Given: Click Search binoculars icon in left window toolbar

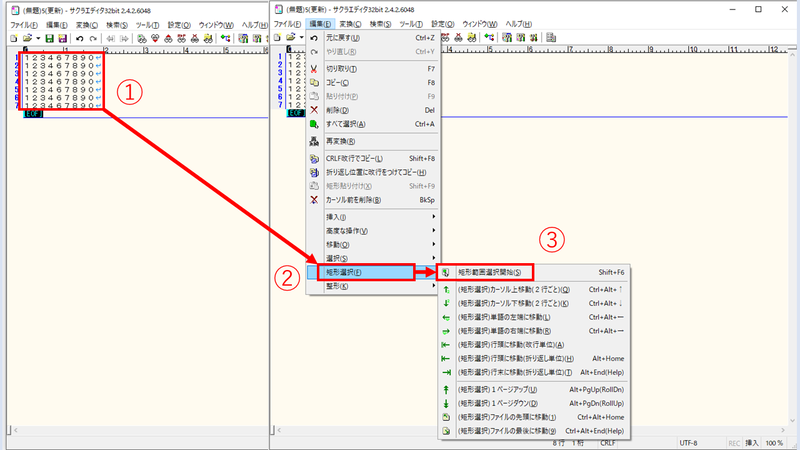Looking at the screenshot, I should click(142, 38).
